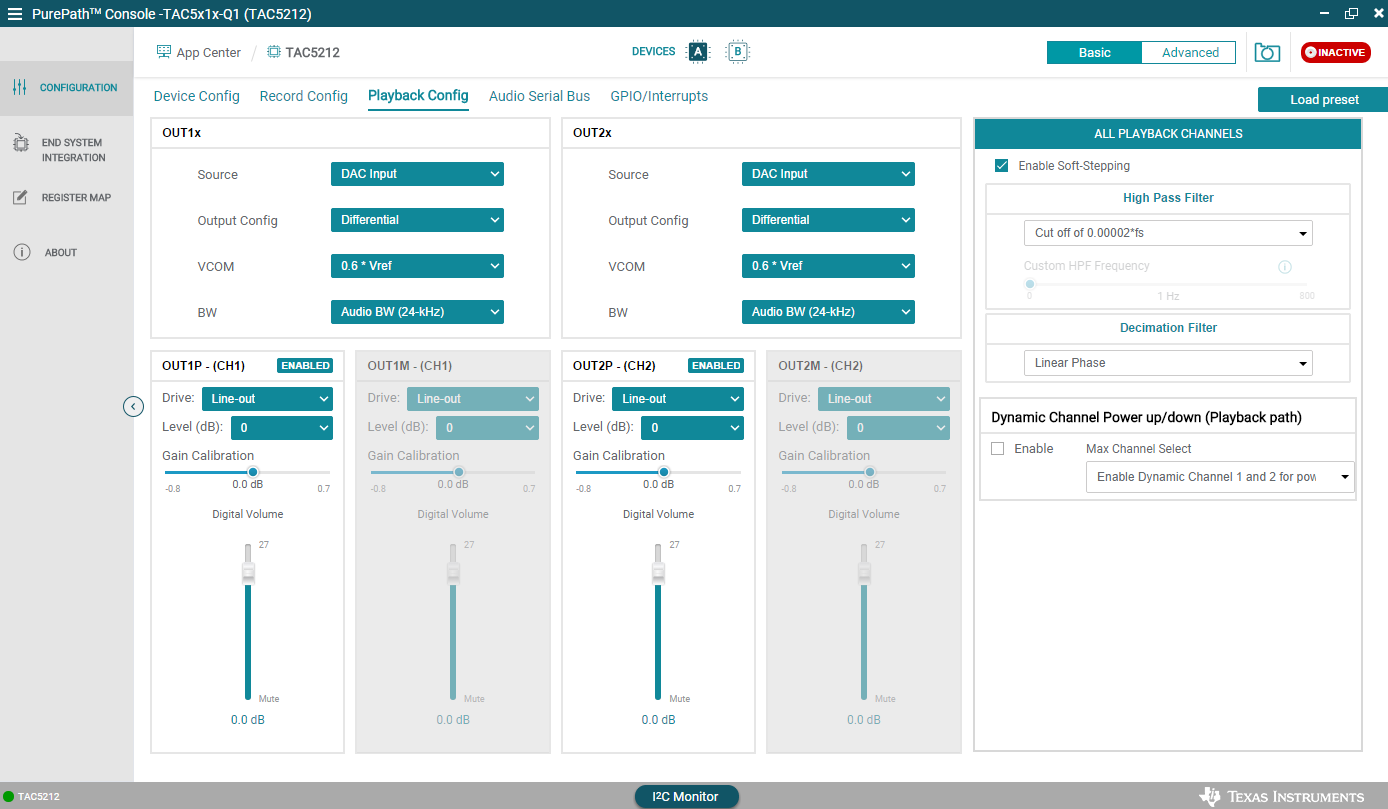This screenshot has height=809, width=1388.
Task: Open OUT1x Source dropdown
Action: click(417, 174)
